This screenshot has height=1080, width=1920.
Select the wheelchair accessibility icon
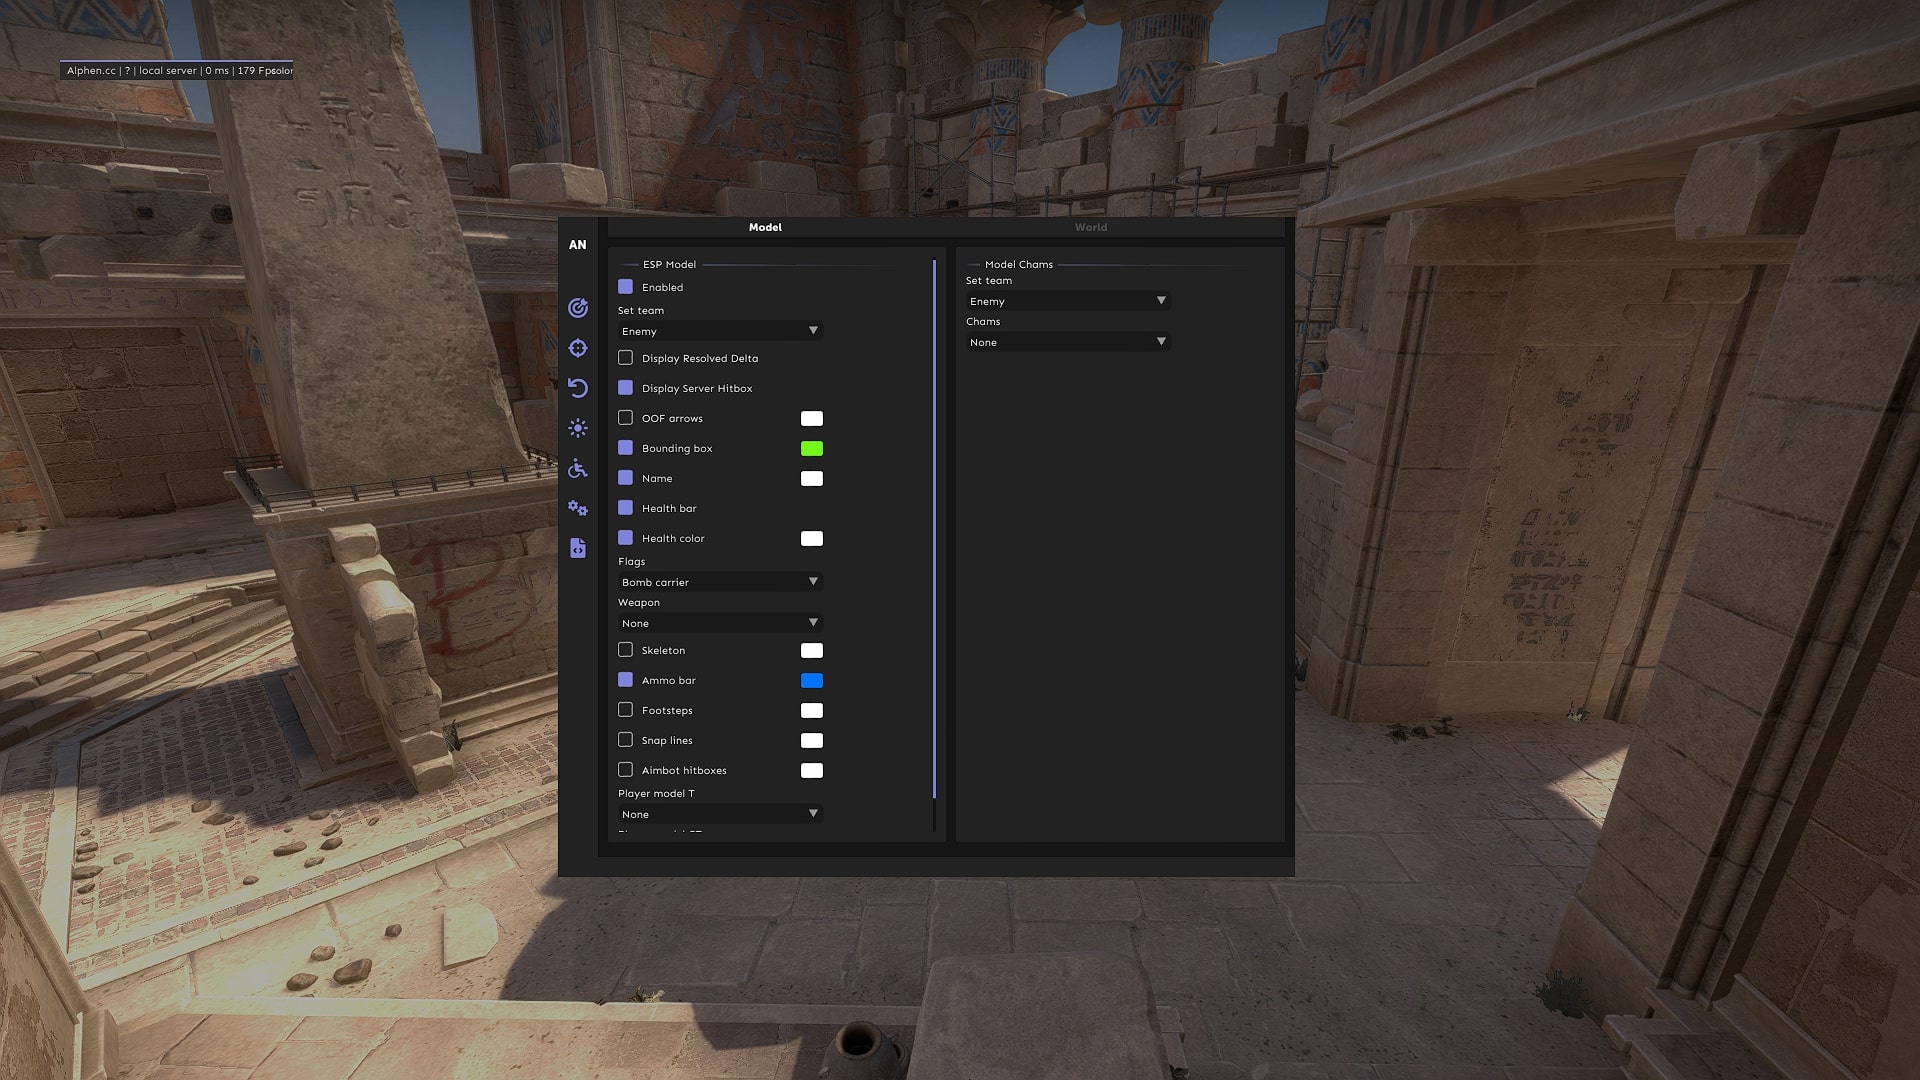(x=578, y=468)
